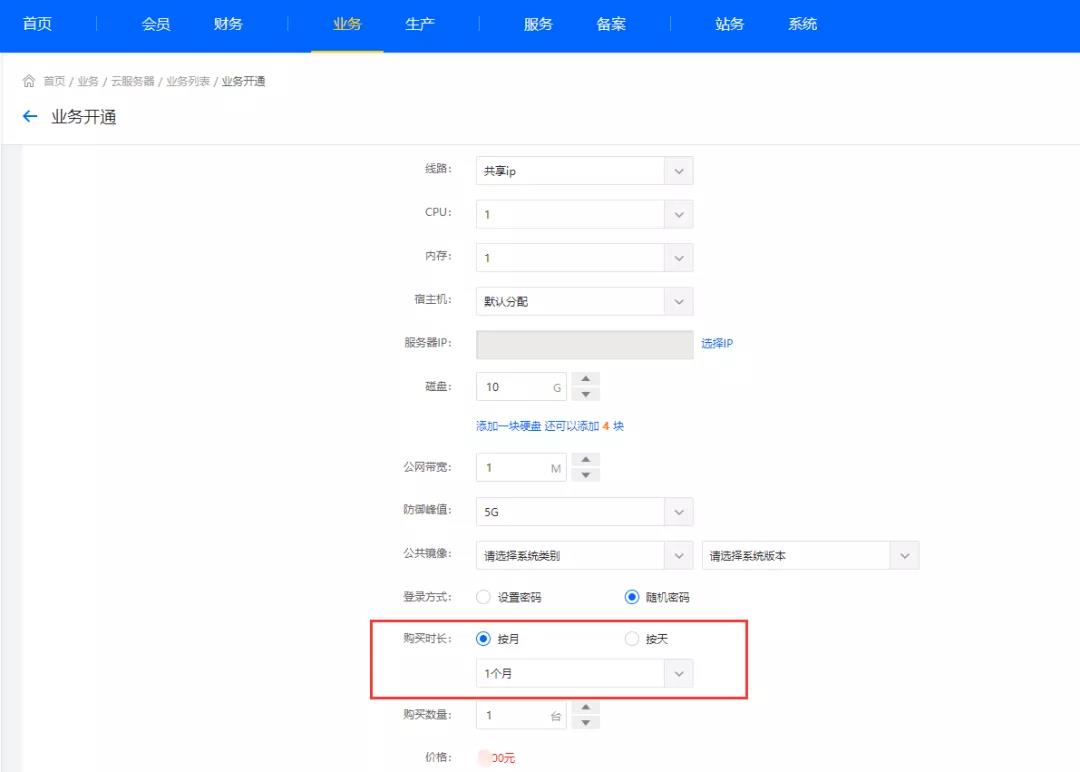Click the price value ending in 00元
1080x772 pixels.
click(x=497, y=758)
